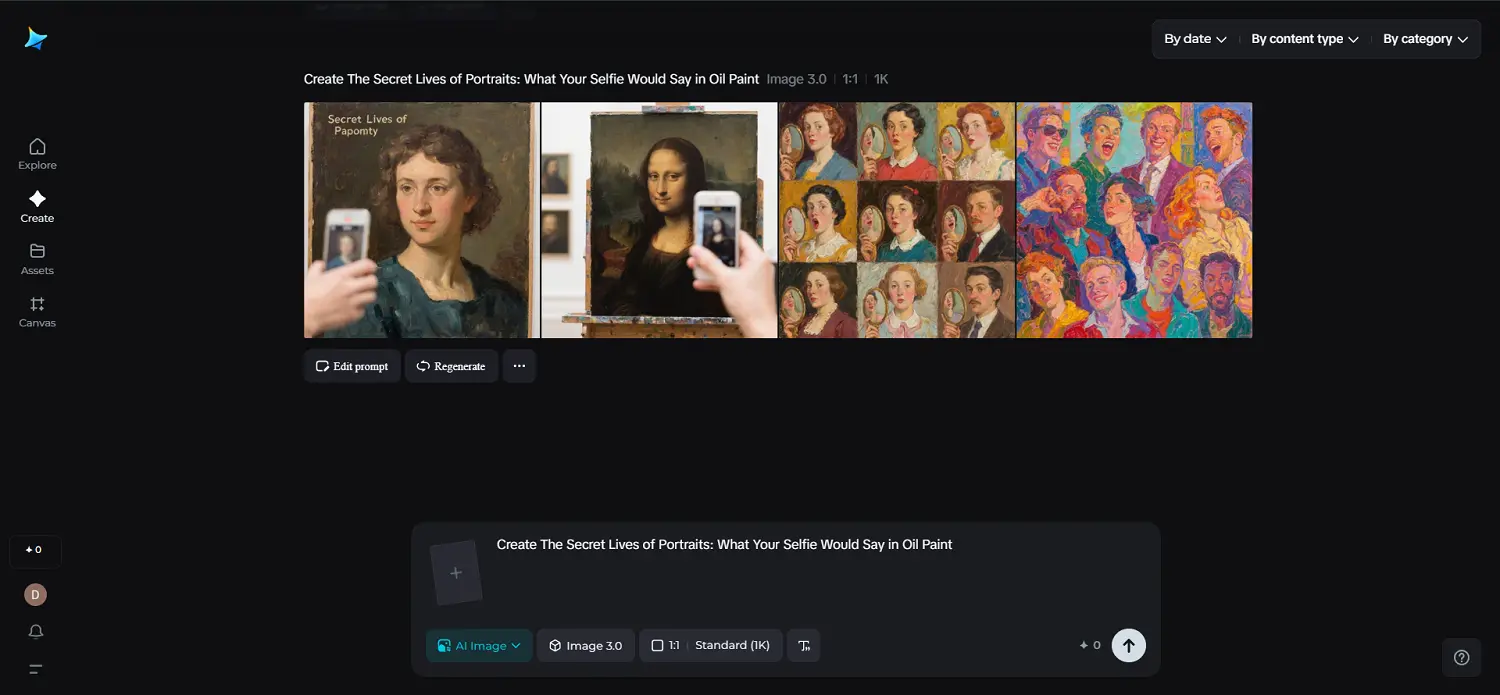Expand the By date filter
Viewport: 1500px width, 695px height.
click(1195, 39)
